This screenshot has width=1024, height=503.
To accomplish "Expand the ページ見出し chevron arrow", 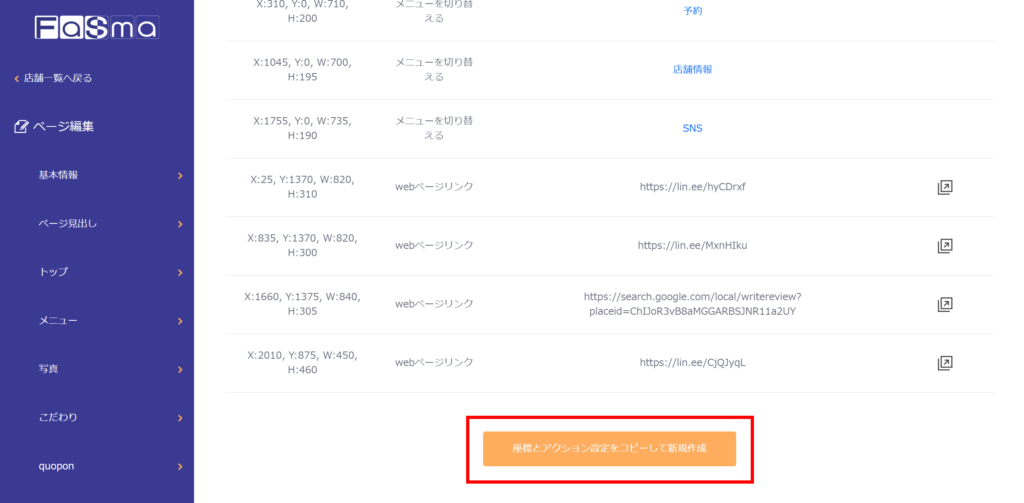I will [180, 224].
